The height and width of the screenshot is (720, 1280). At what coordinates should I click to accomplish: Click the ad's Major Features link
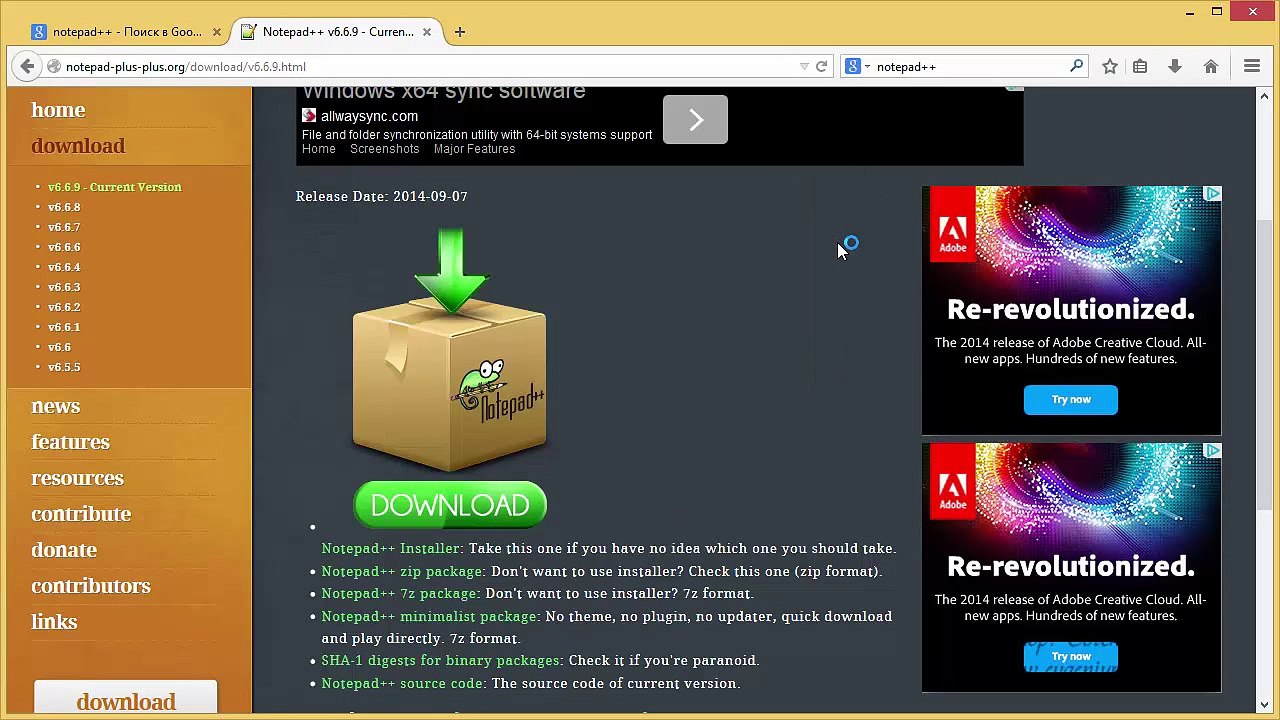(x=475, y=149)
